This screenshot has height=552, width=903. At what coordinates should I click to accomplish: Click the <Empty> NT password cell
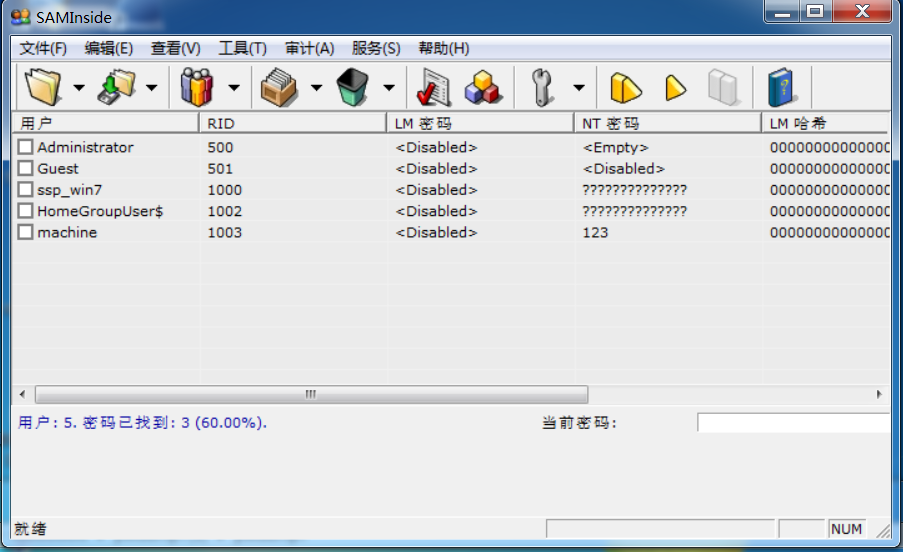pos(616,147)
